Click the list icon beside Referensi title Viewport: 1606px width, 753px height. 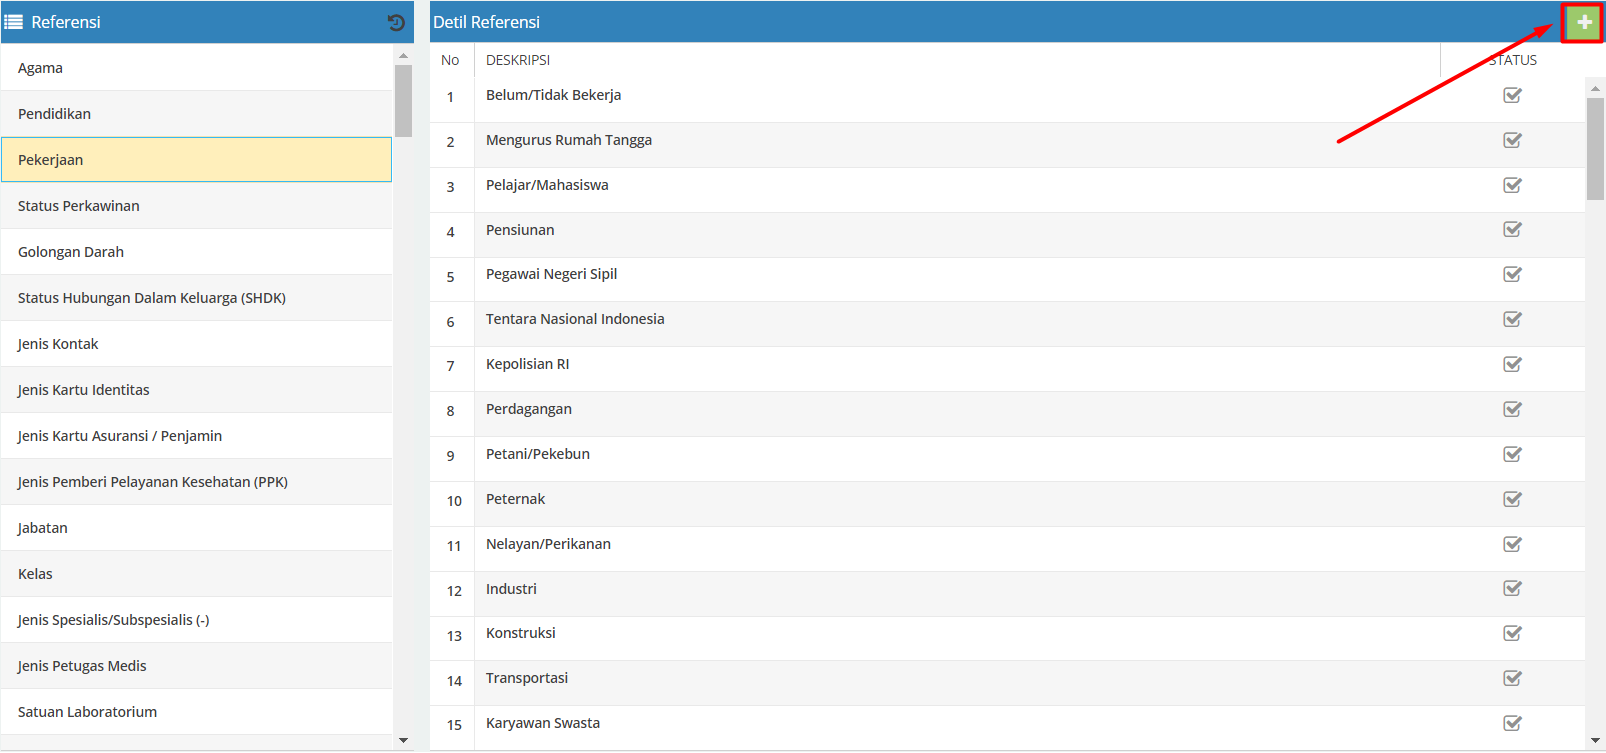pos(14,22)
